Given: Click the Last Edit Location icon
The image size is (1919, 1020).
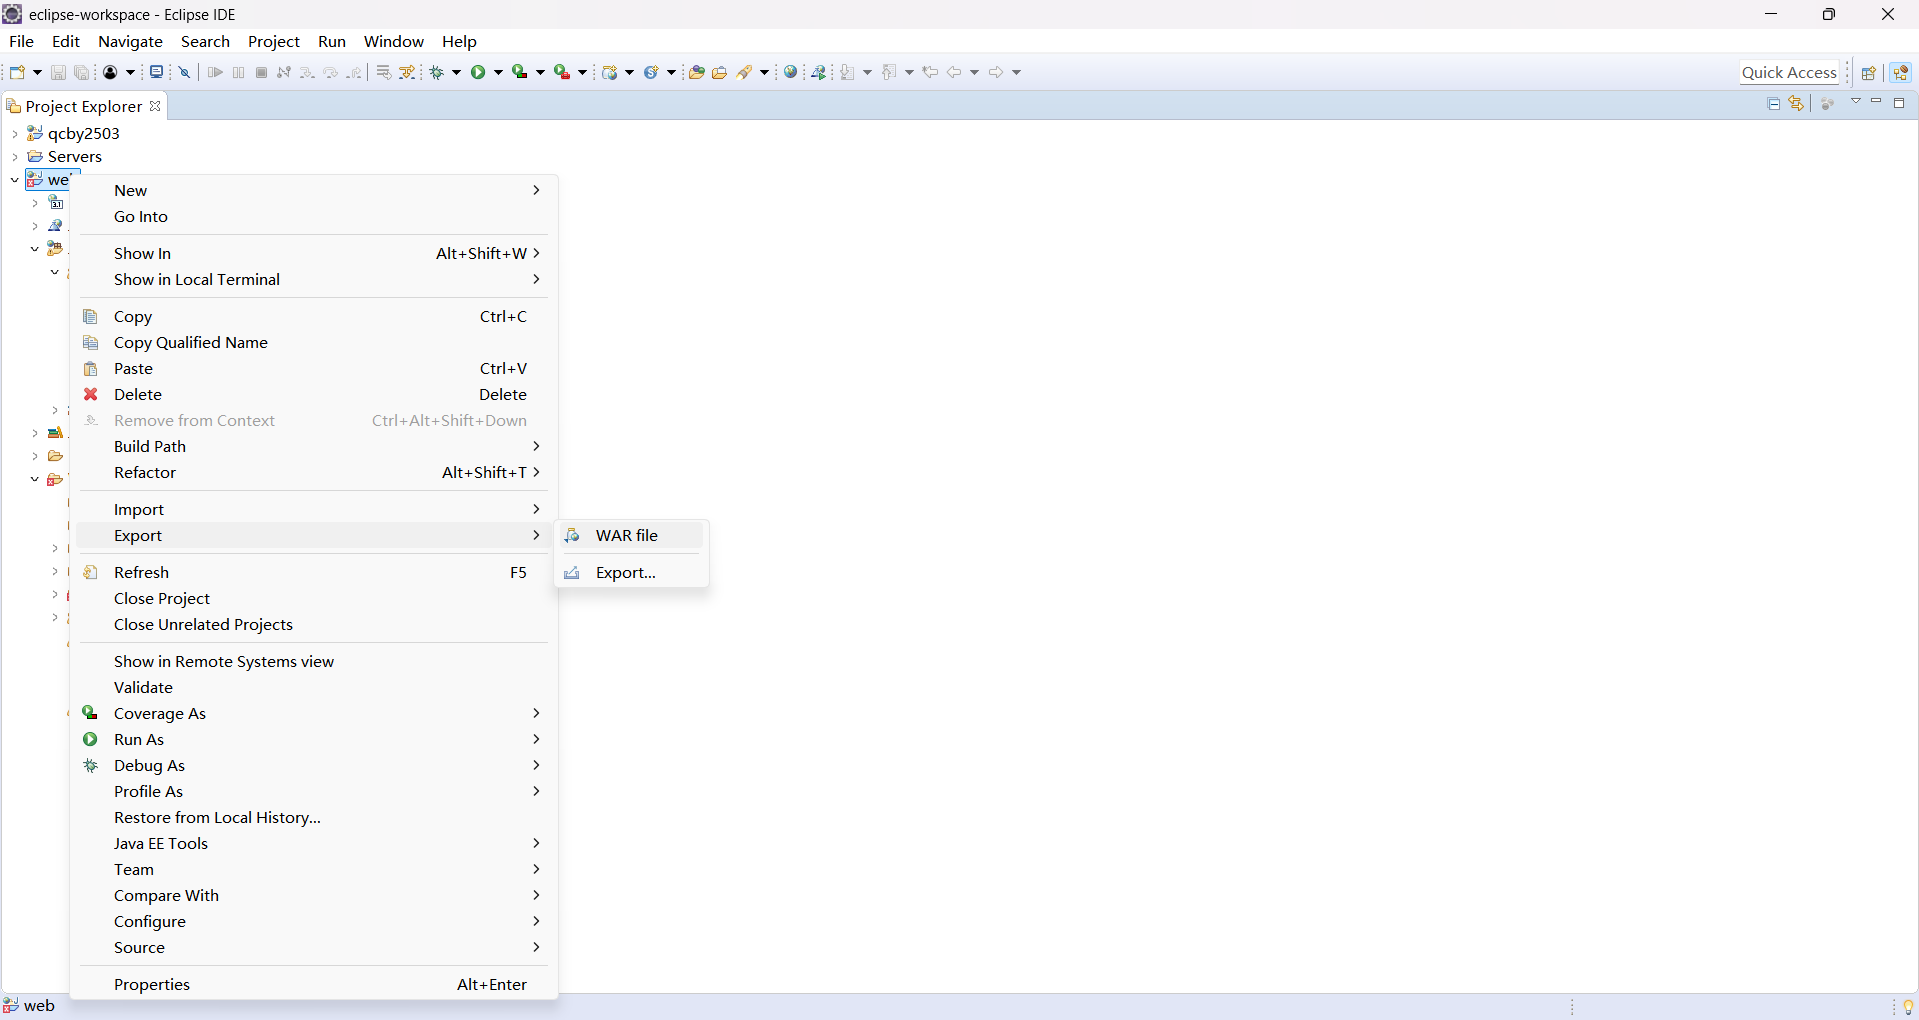Looking at the screenshot, I should point(930,72).
